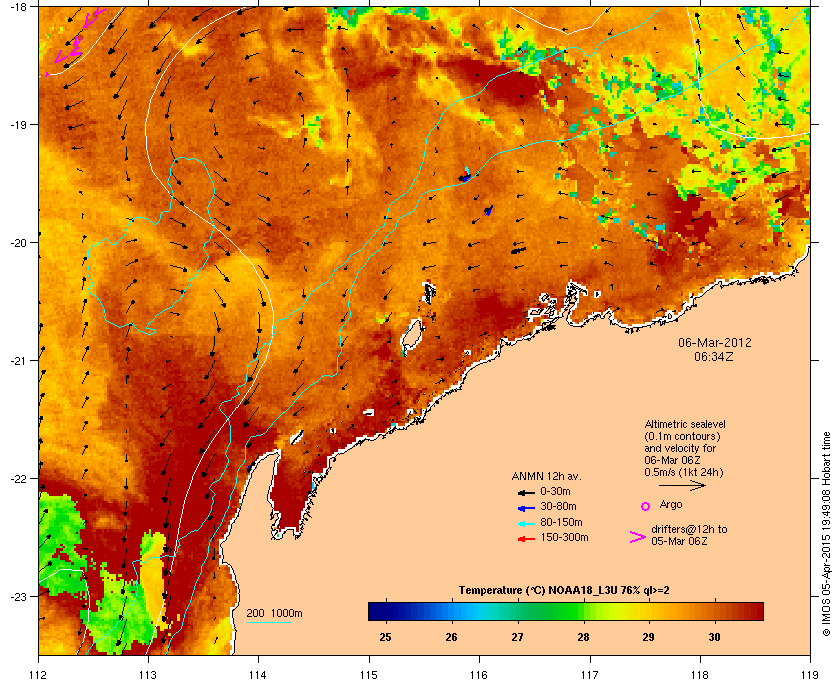Click the latitude axis label -18
Screen dimensions: 840x680
(x=20, y=7)
